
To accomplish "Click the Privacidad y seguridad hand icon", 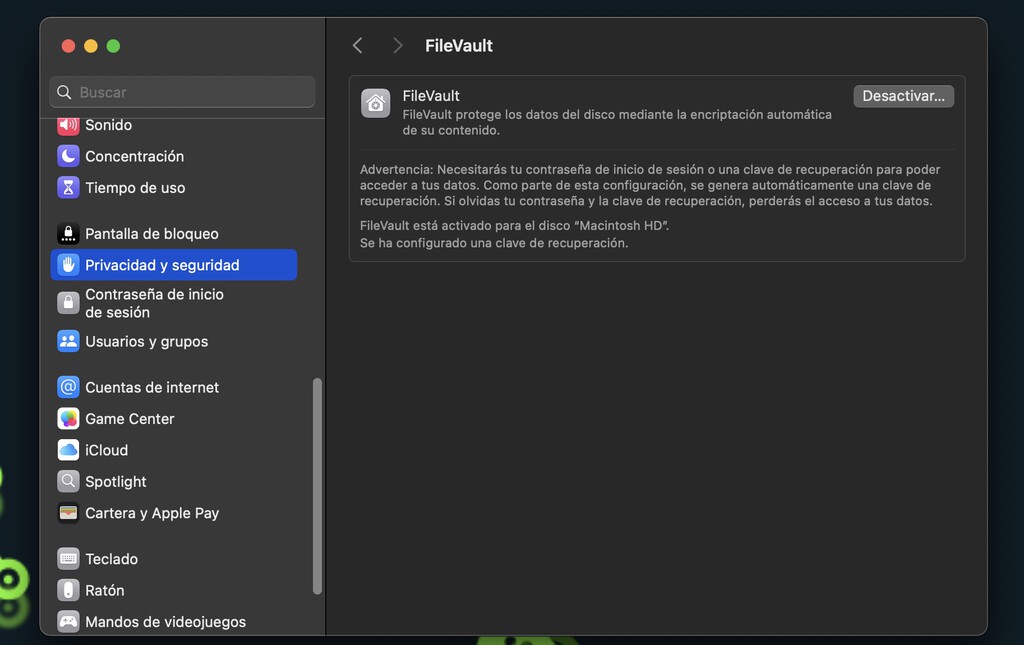I will click(x=68, y=264).
